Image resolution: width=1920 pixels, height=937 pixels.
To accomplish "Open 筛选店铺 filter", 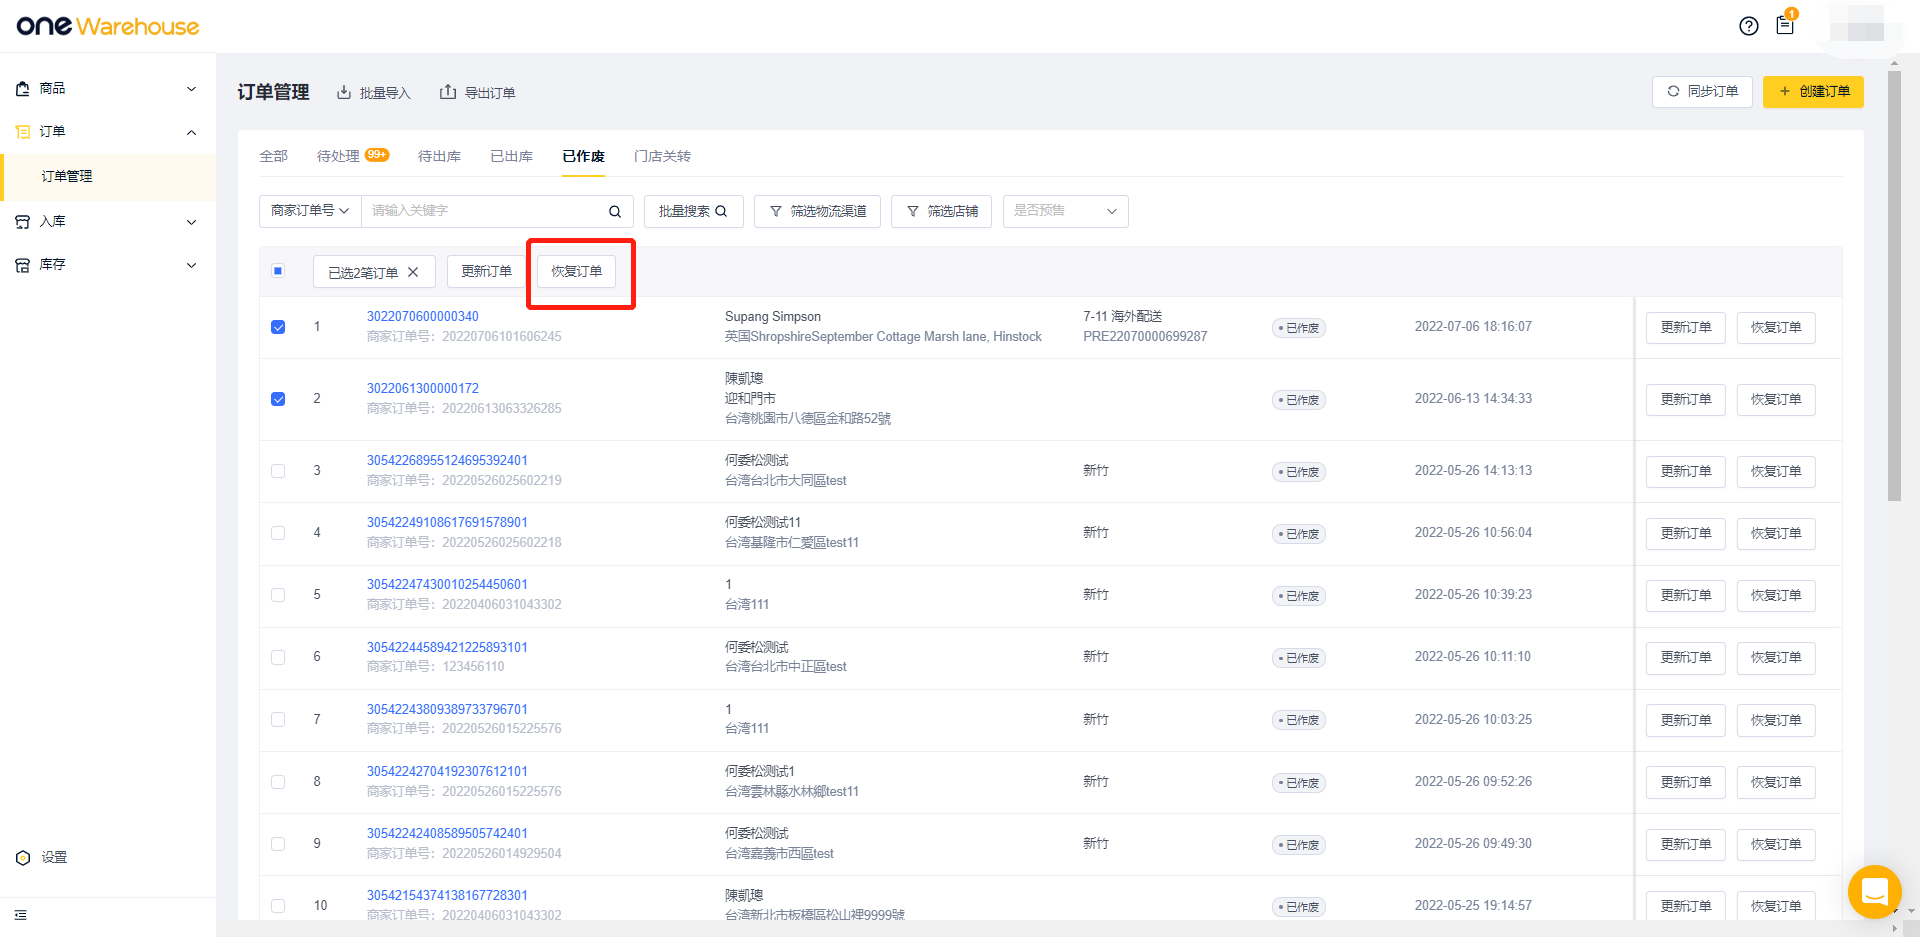I will [x=941, y=211].
